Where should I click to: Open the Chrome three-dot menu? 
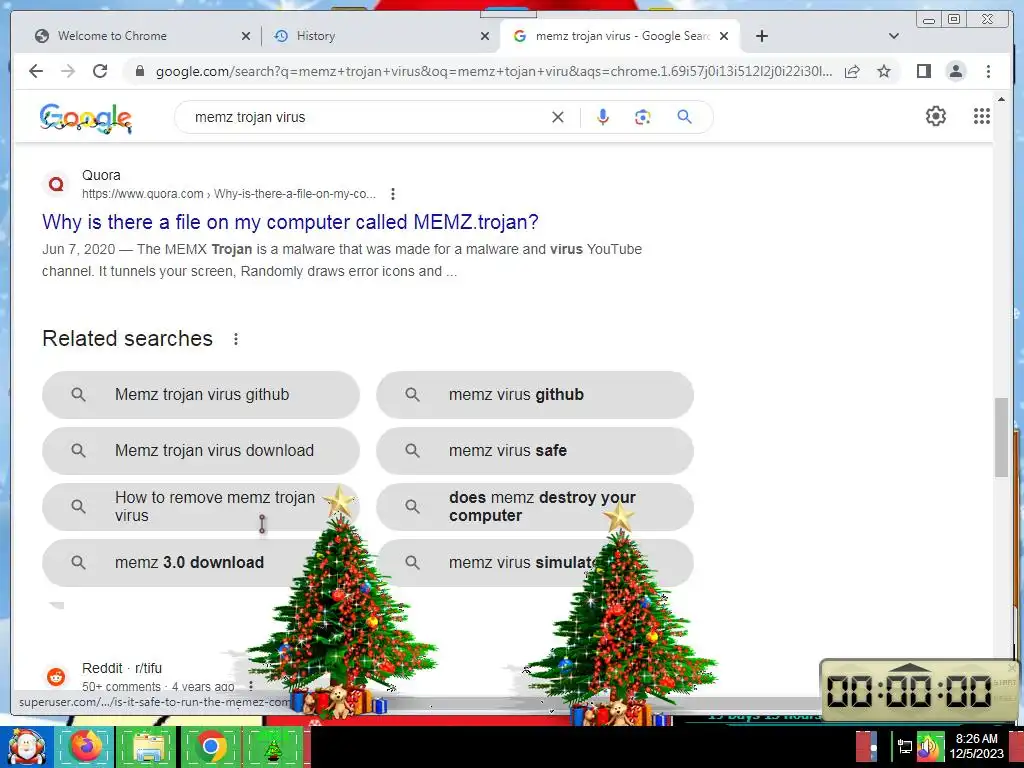tap(988, 71)
